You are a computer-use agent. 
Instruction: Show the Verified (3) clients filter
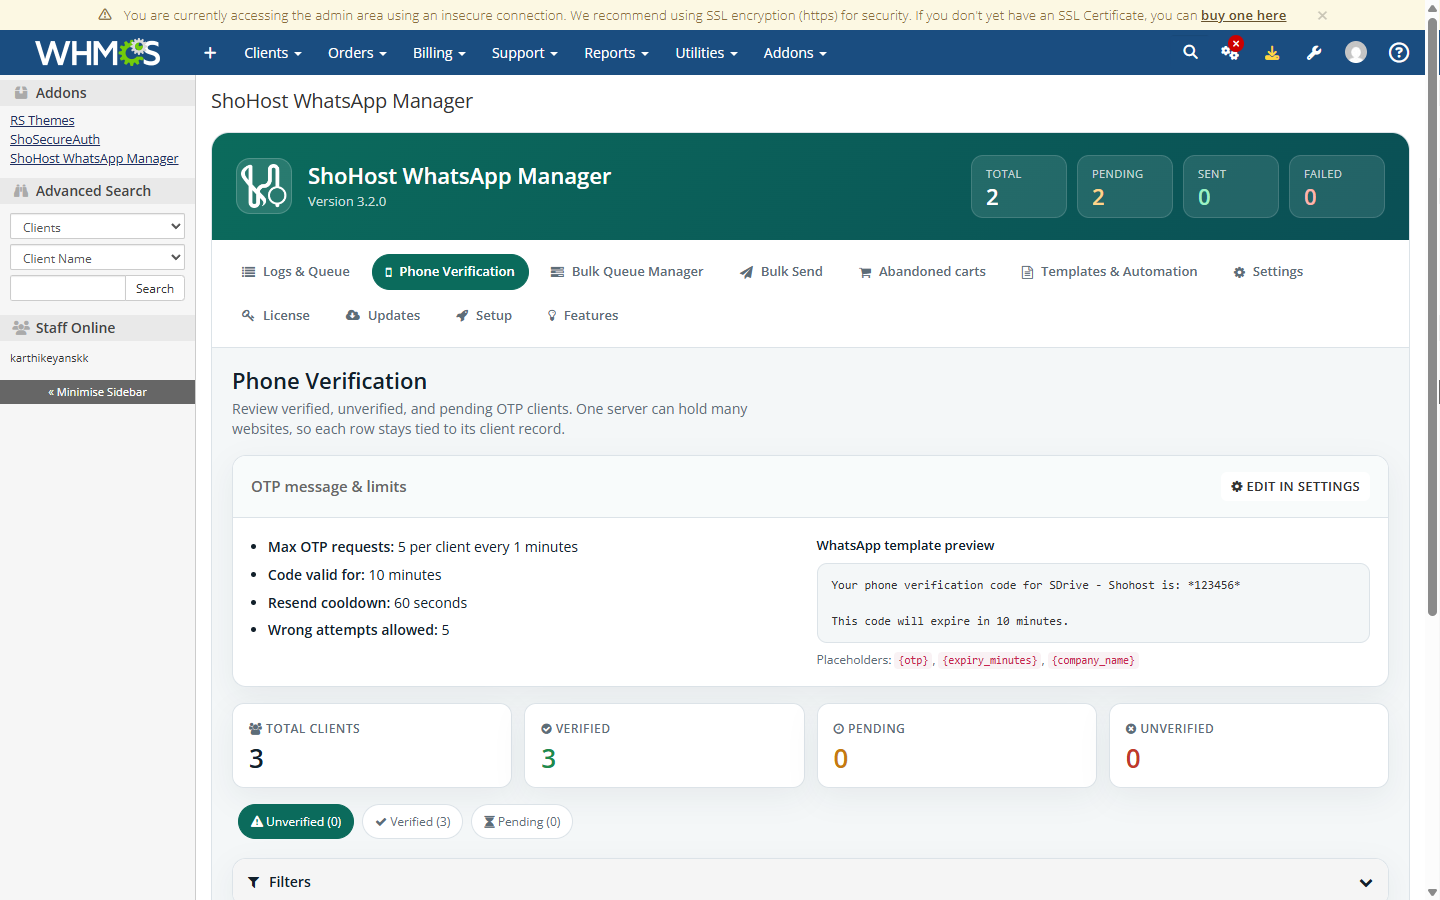click(x=413, y=822)
